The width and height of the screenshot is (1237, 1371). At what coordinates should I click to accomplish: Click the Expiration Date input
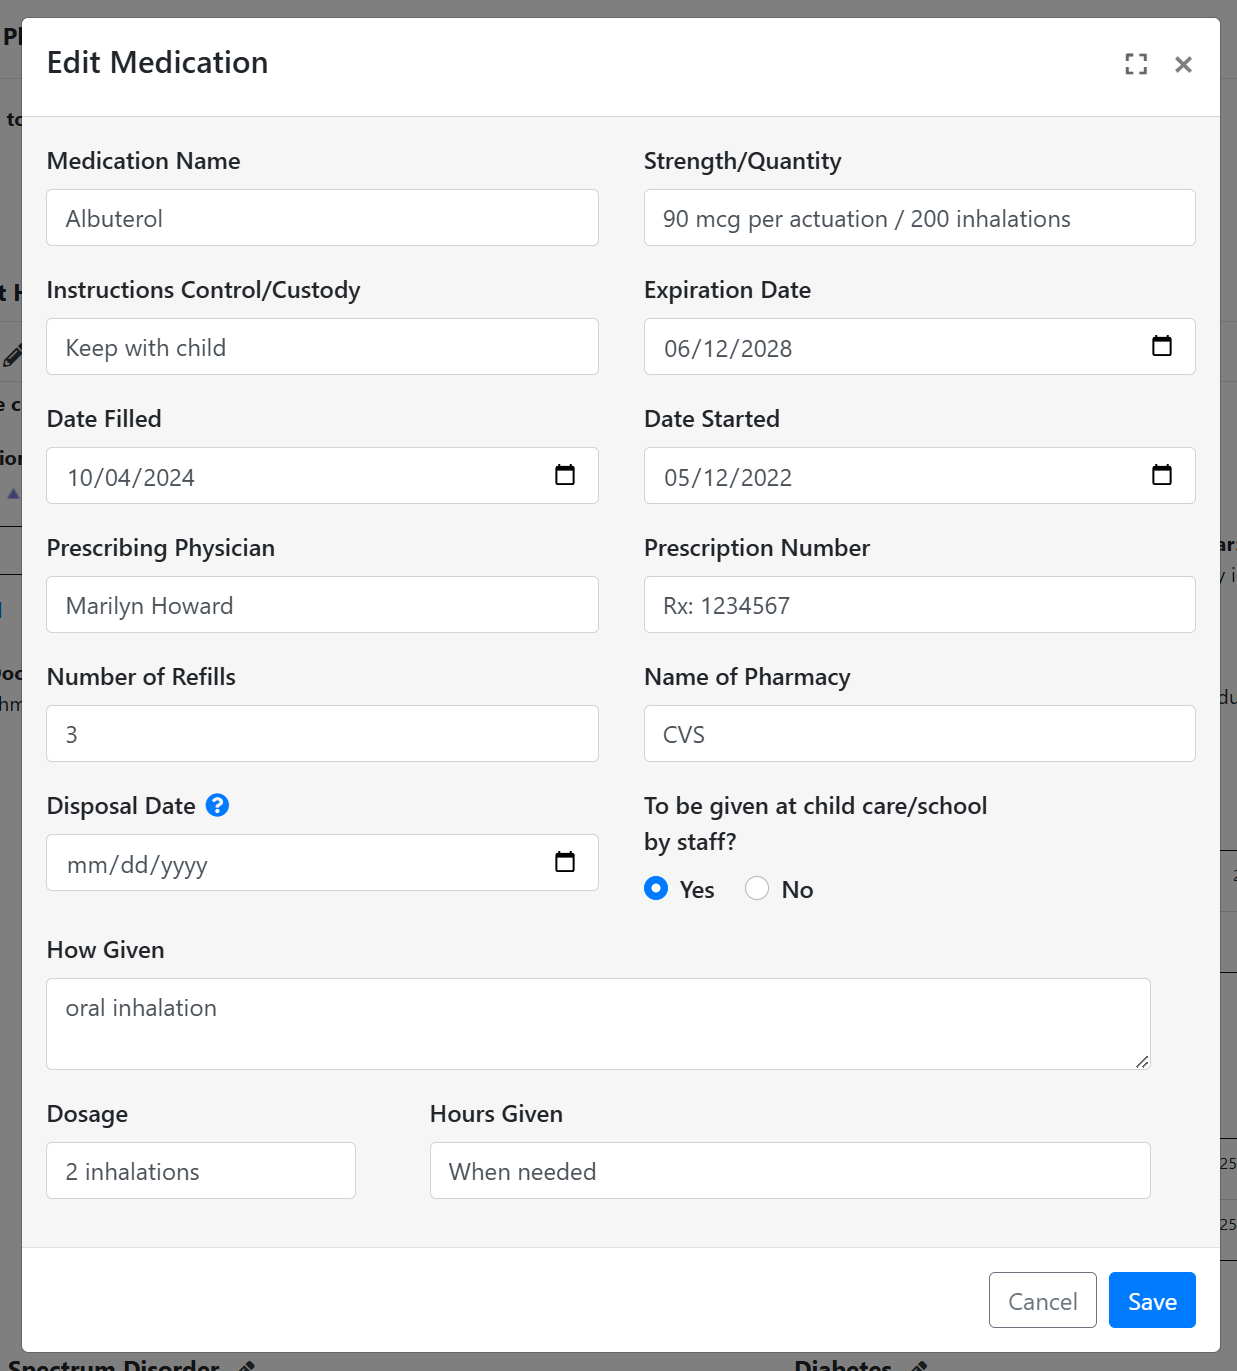(919, 347)
